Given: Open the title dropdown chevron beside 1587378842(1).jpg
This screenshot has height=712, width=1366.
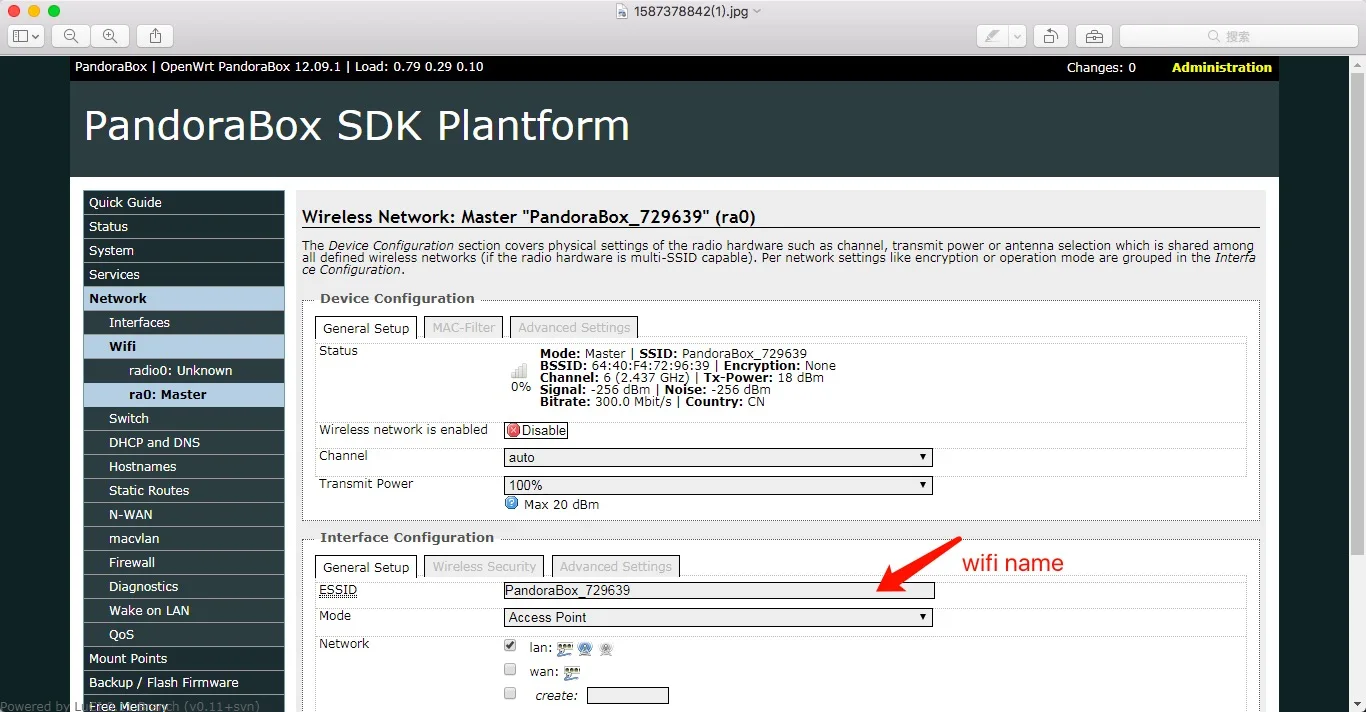Looking at the screenshot, I should [757, 11].
